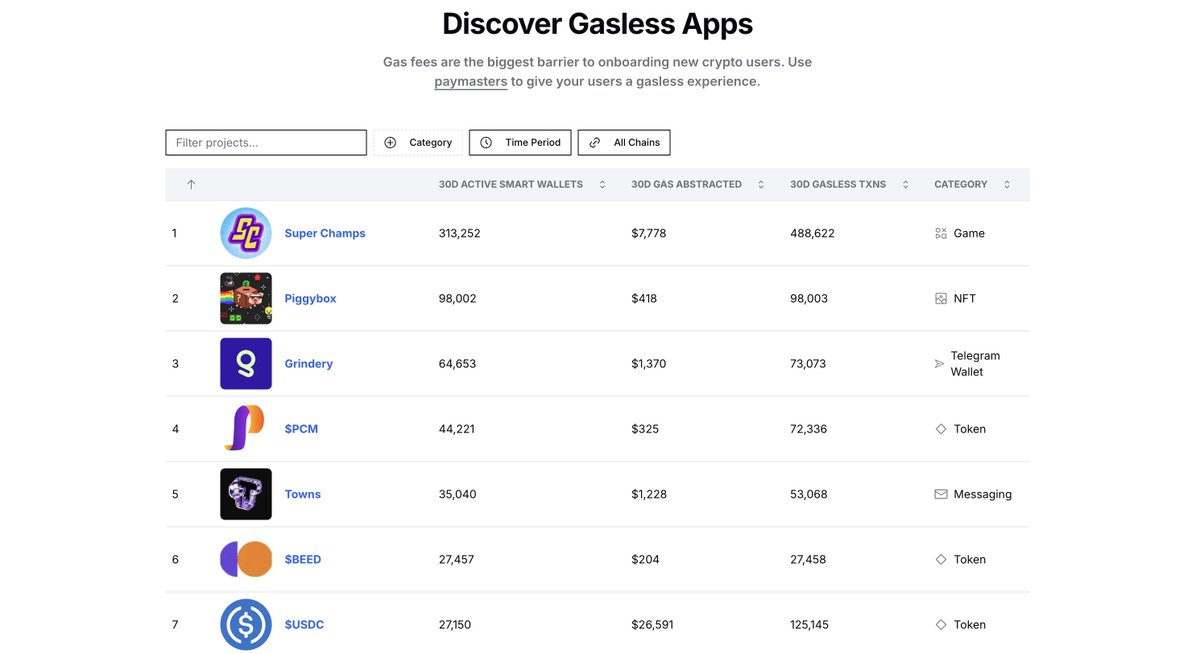Click the chain-link icon on All Chains button
1200x654 pixels.
tap(595, 143)
